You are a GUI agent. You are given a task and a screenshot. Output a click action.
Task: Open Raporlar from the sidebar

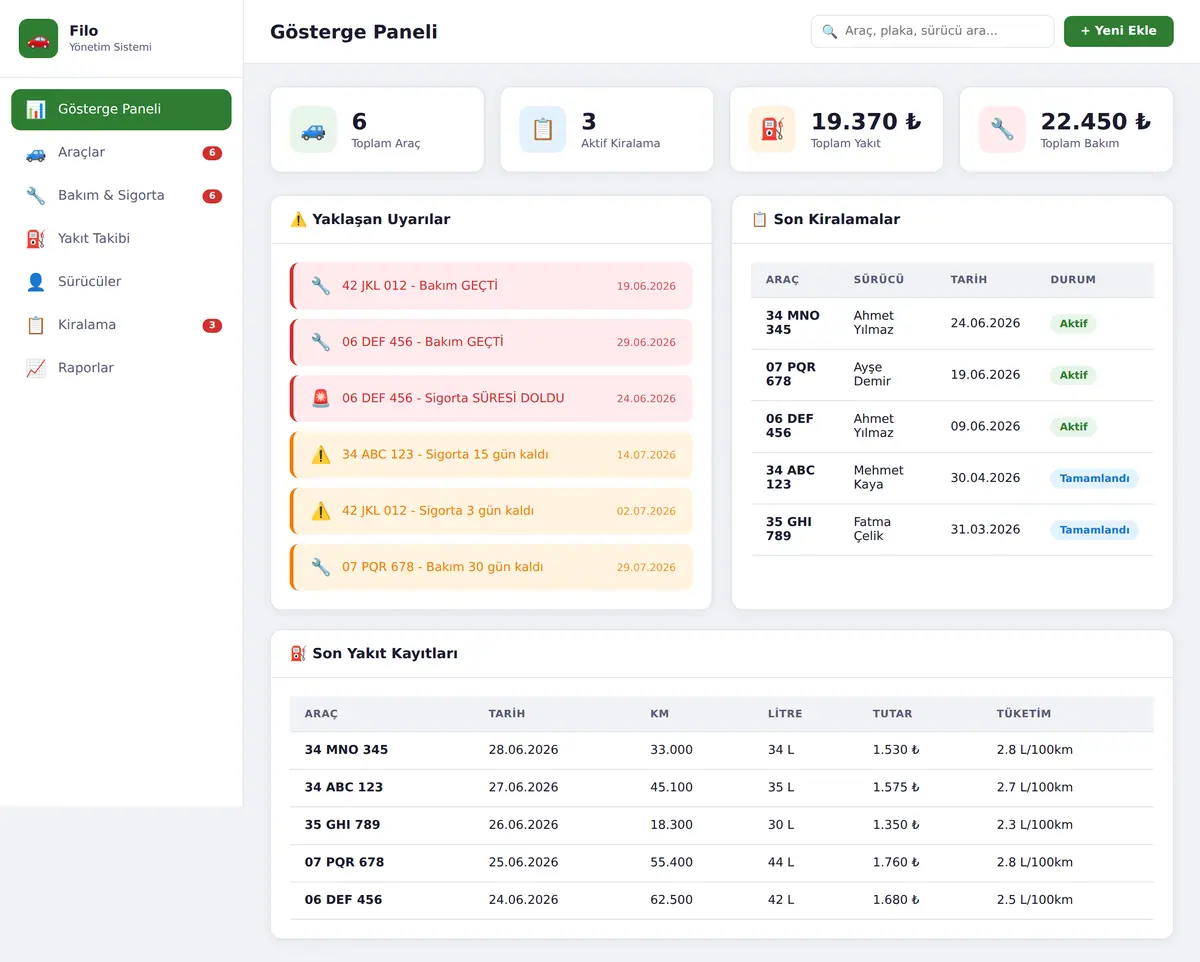pos(121,368)
